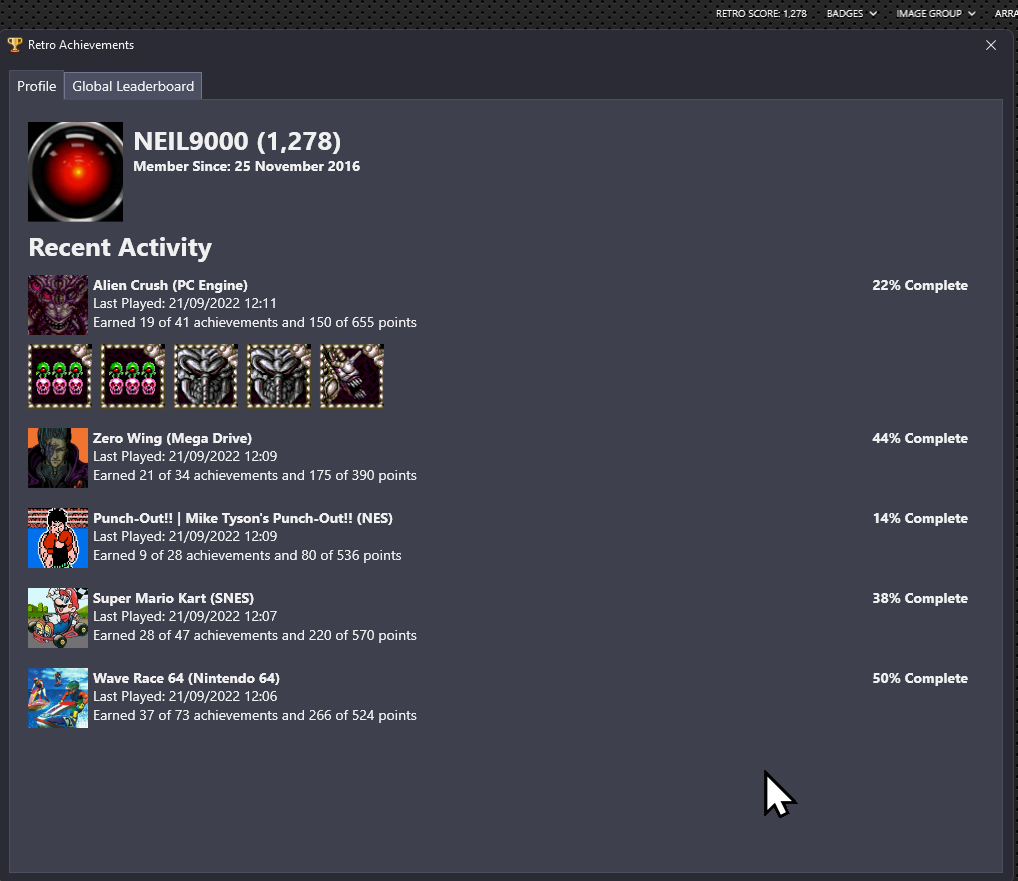Screen dimensions: 1018x881
Task: Open the Wave Race 64 thumbnail
Action: point(58,698)
